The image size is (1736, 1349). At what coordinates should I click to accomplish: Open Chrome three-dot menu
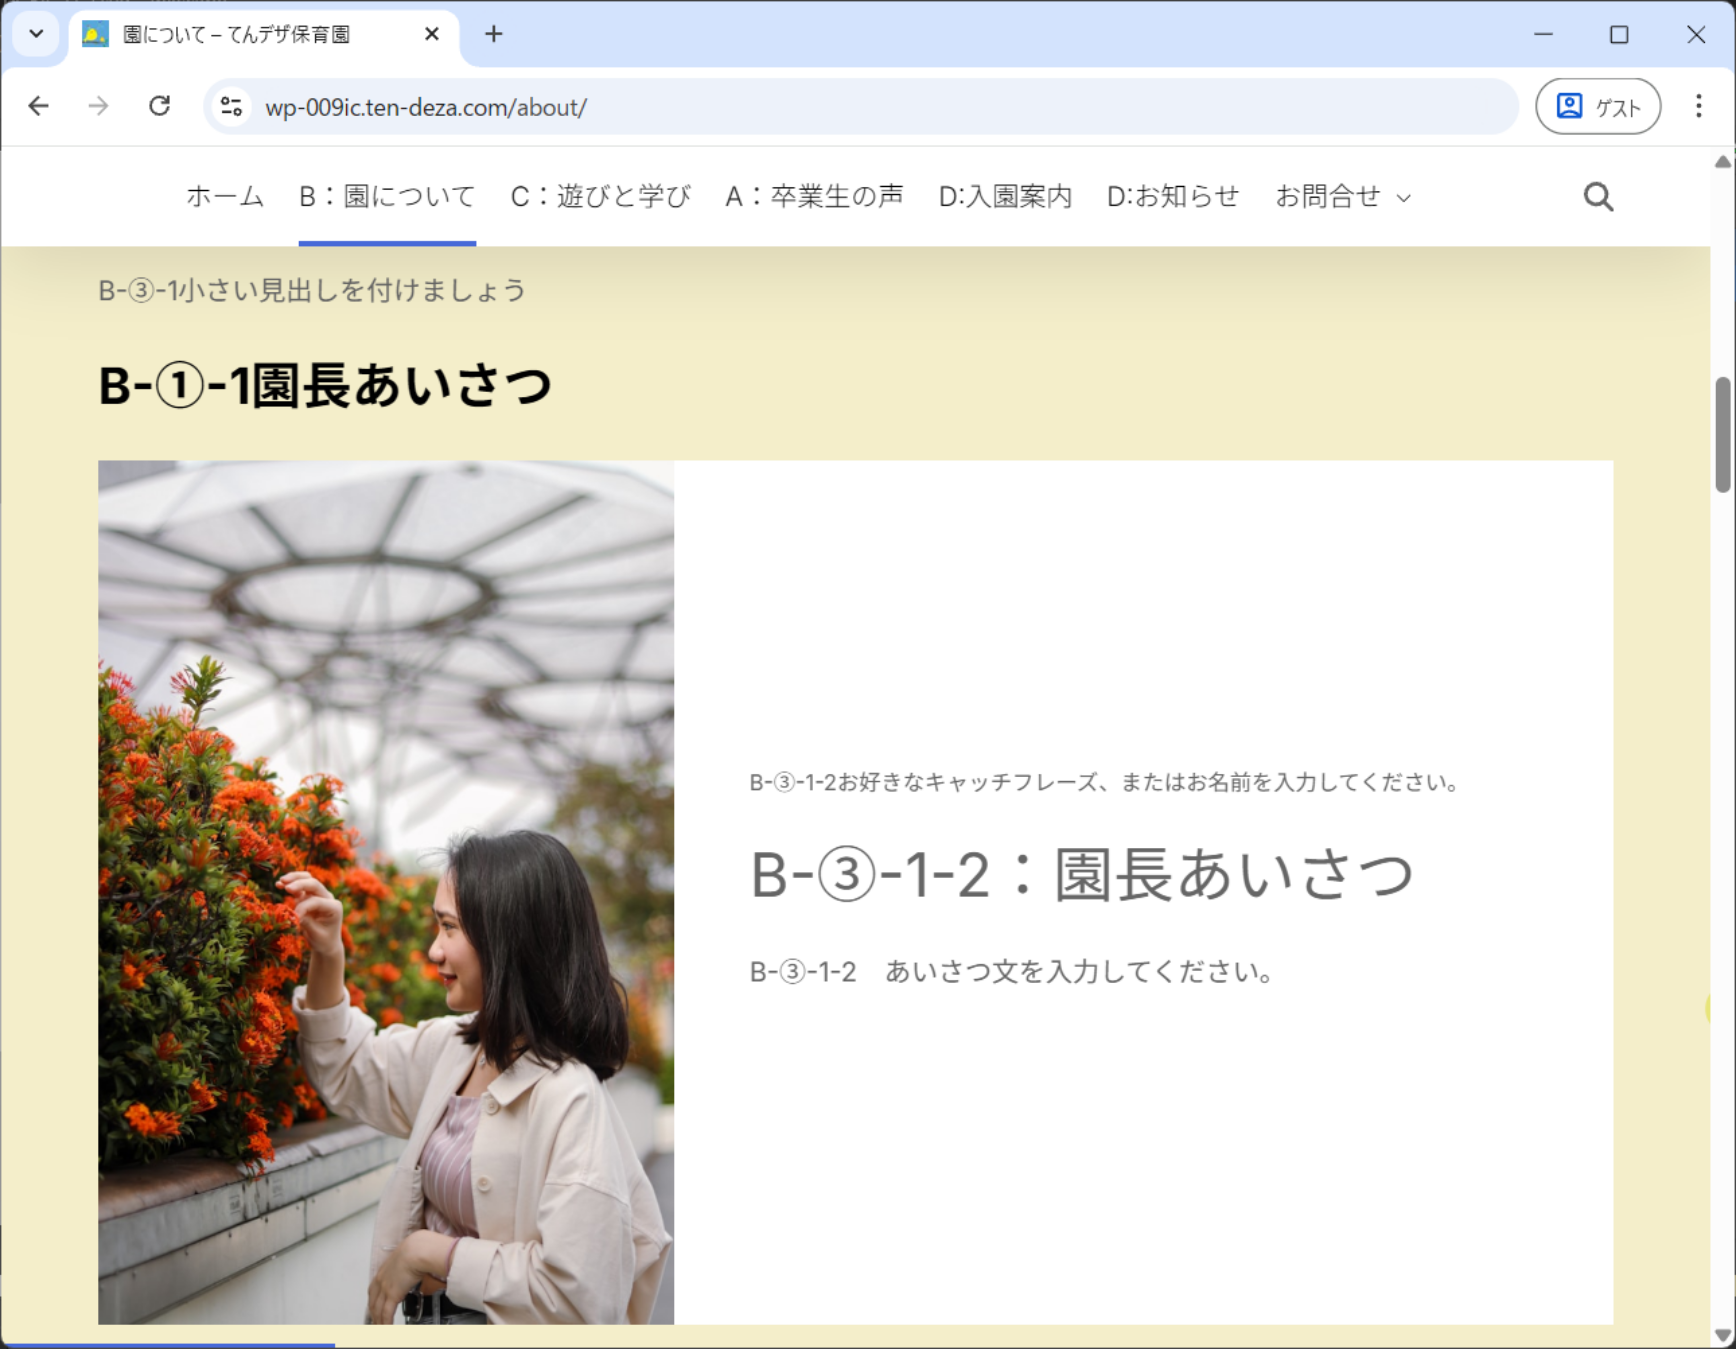1698,106
